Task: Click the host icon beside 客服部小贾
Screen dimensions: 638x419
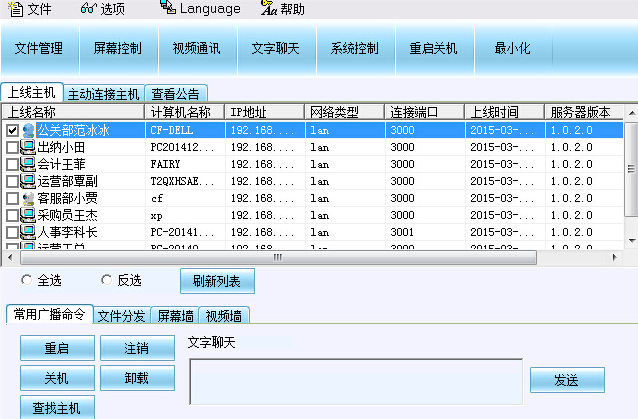Action: 28,198
